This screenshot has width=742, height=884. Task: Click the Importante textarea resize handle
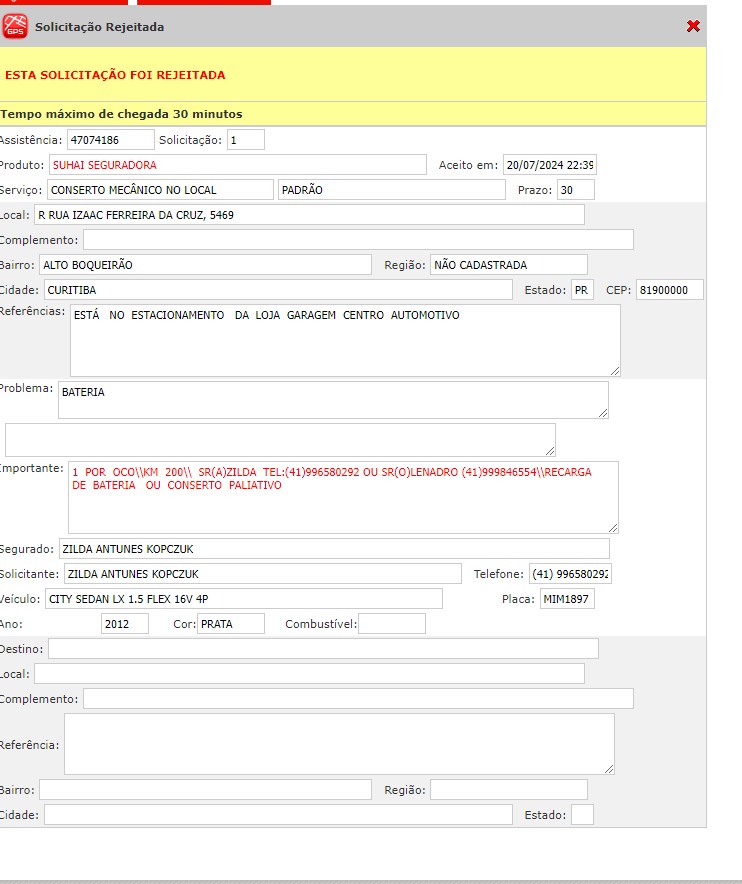pos(613,528)
